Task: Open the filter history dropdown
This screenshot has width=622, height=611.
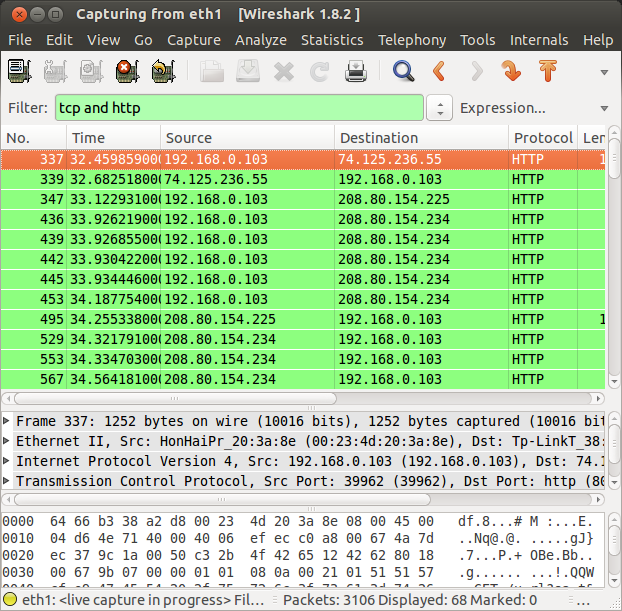Action: (440, 108)
